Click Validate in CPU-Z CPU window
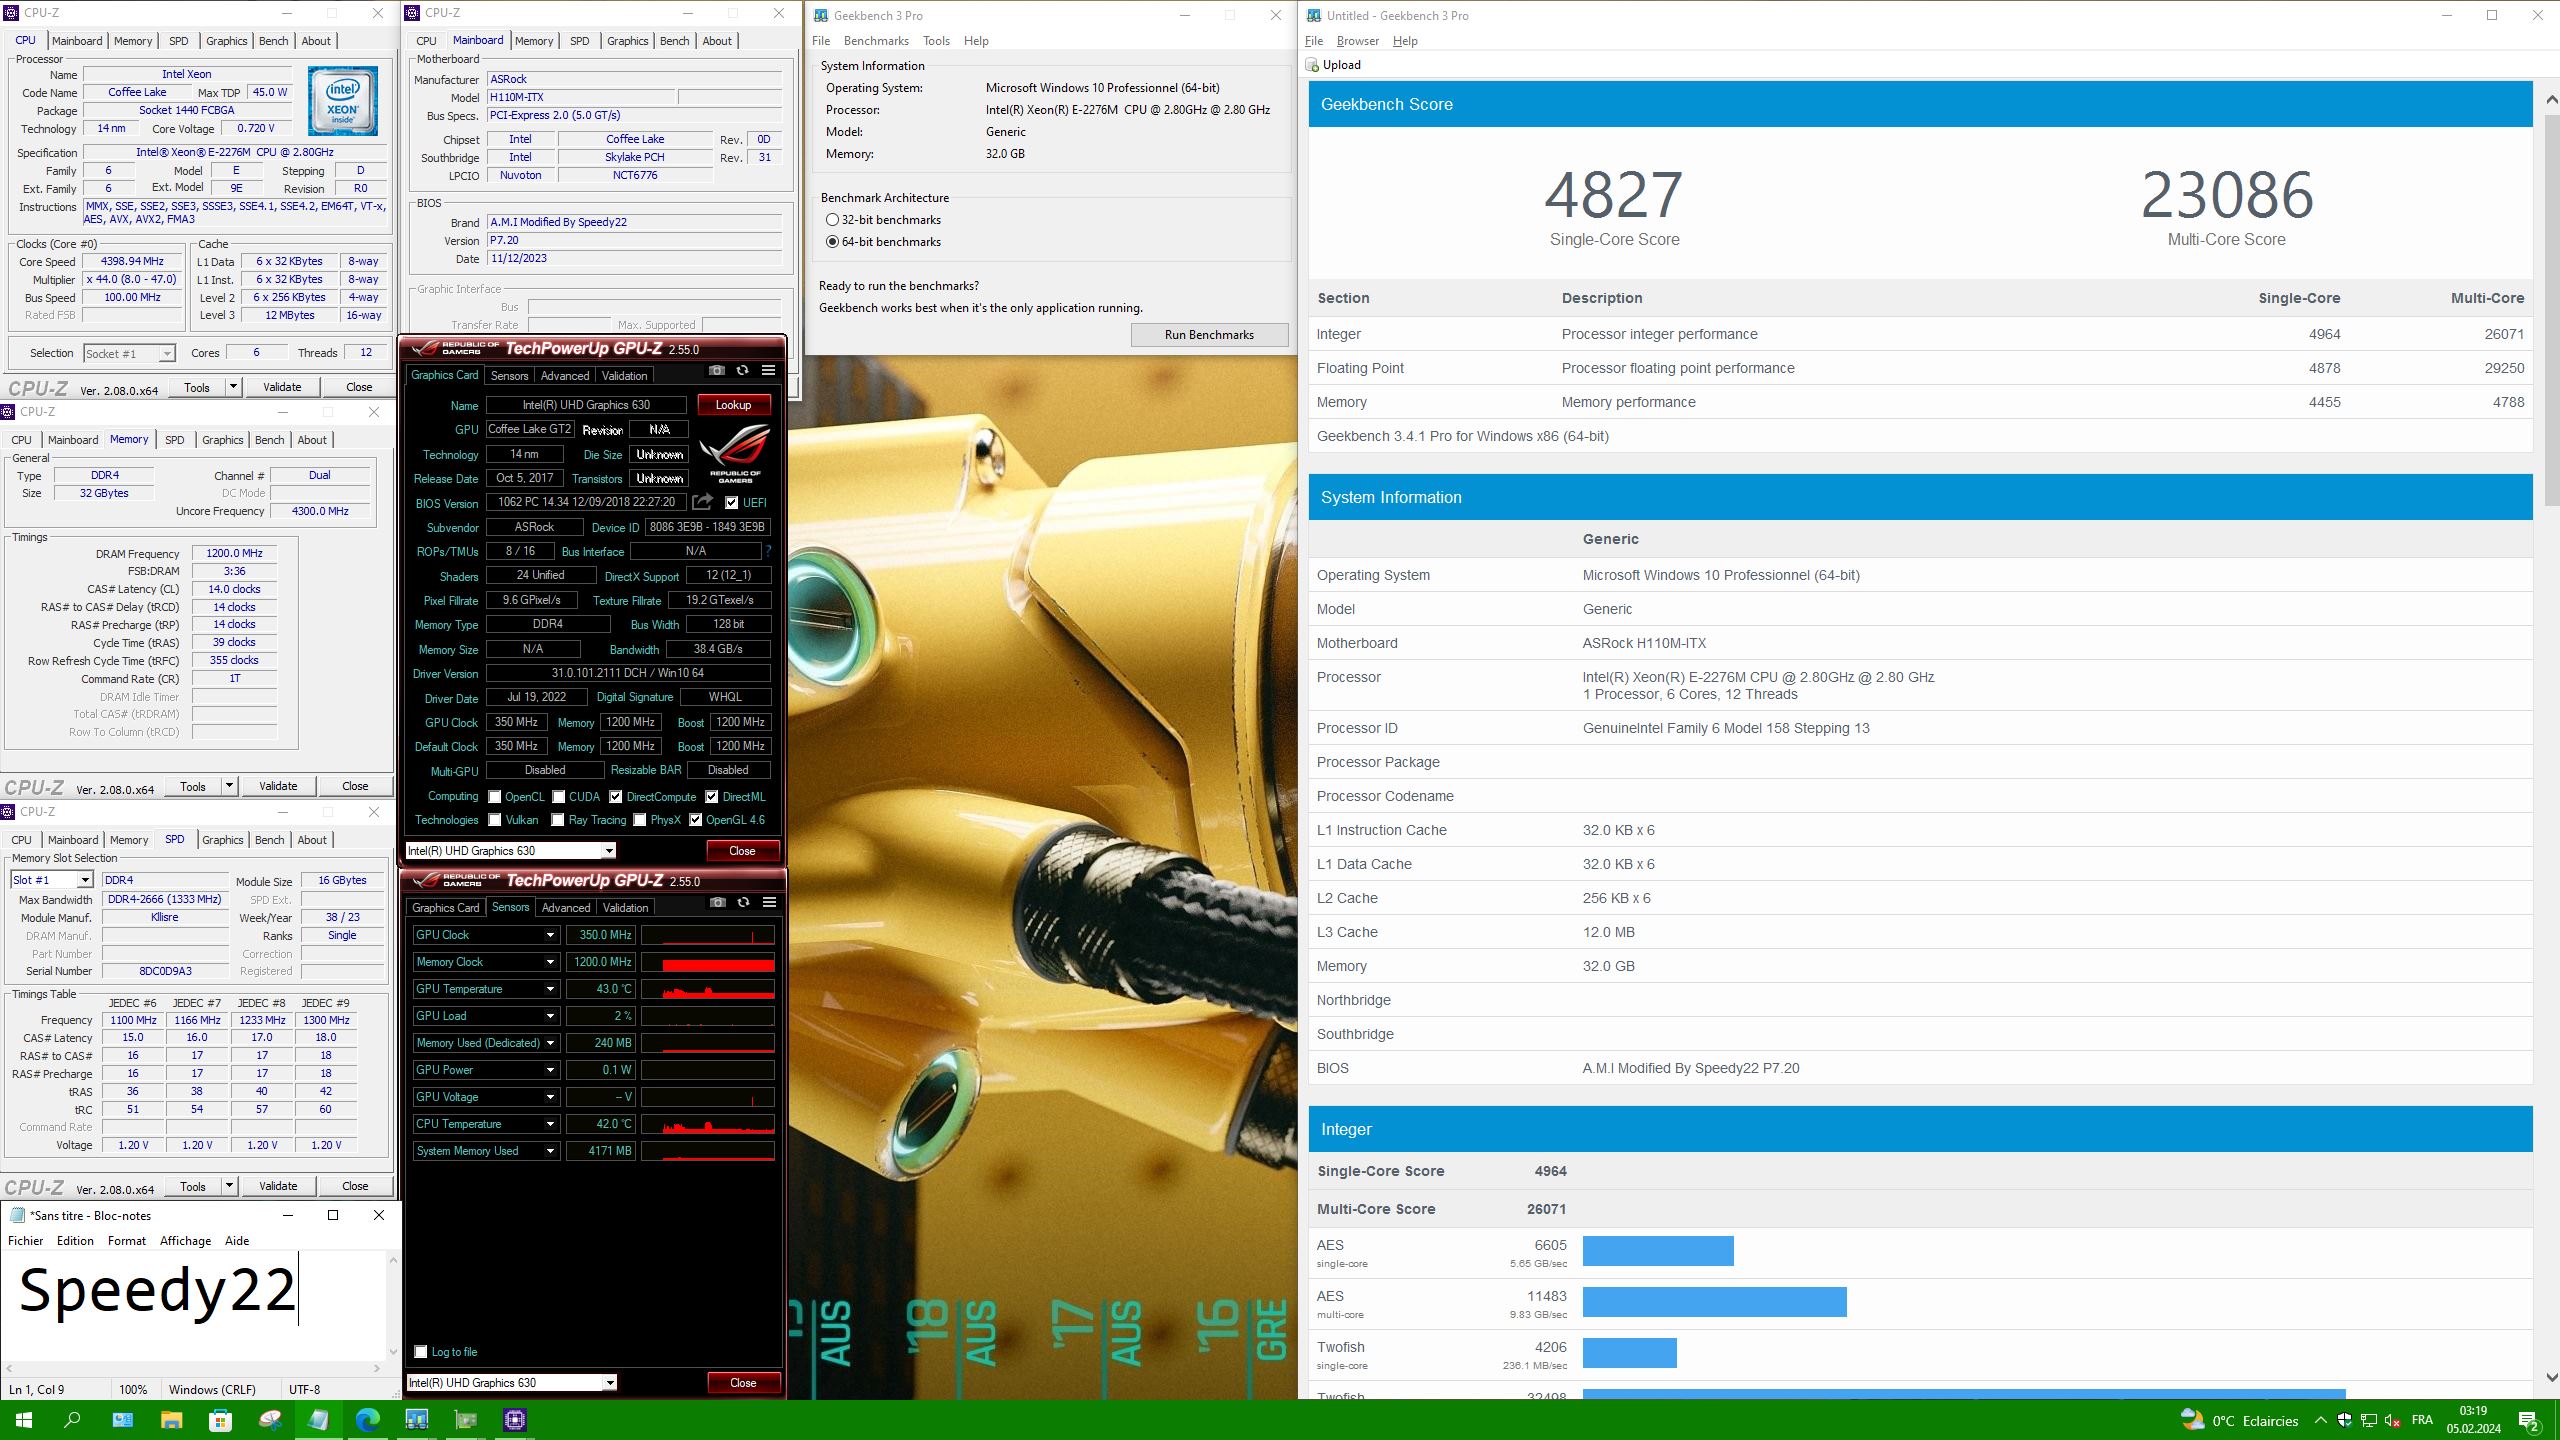The width and height of the screenshot is (2560, 1440). tap(282, 387)
